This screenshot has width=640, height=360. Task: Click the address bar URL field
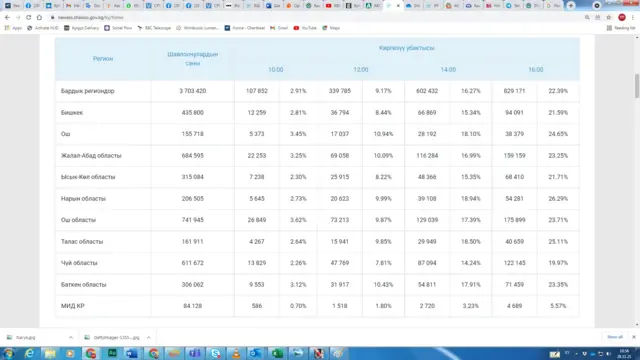[x=314, y=18]
